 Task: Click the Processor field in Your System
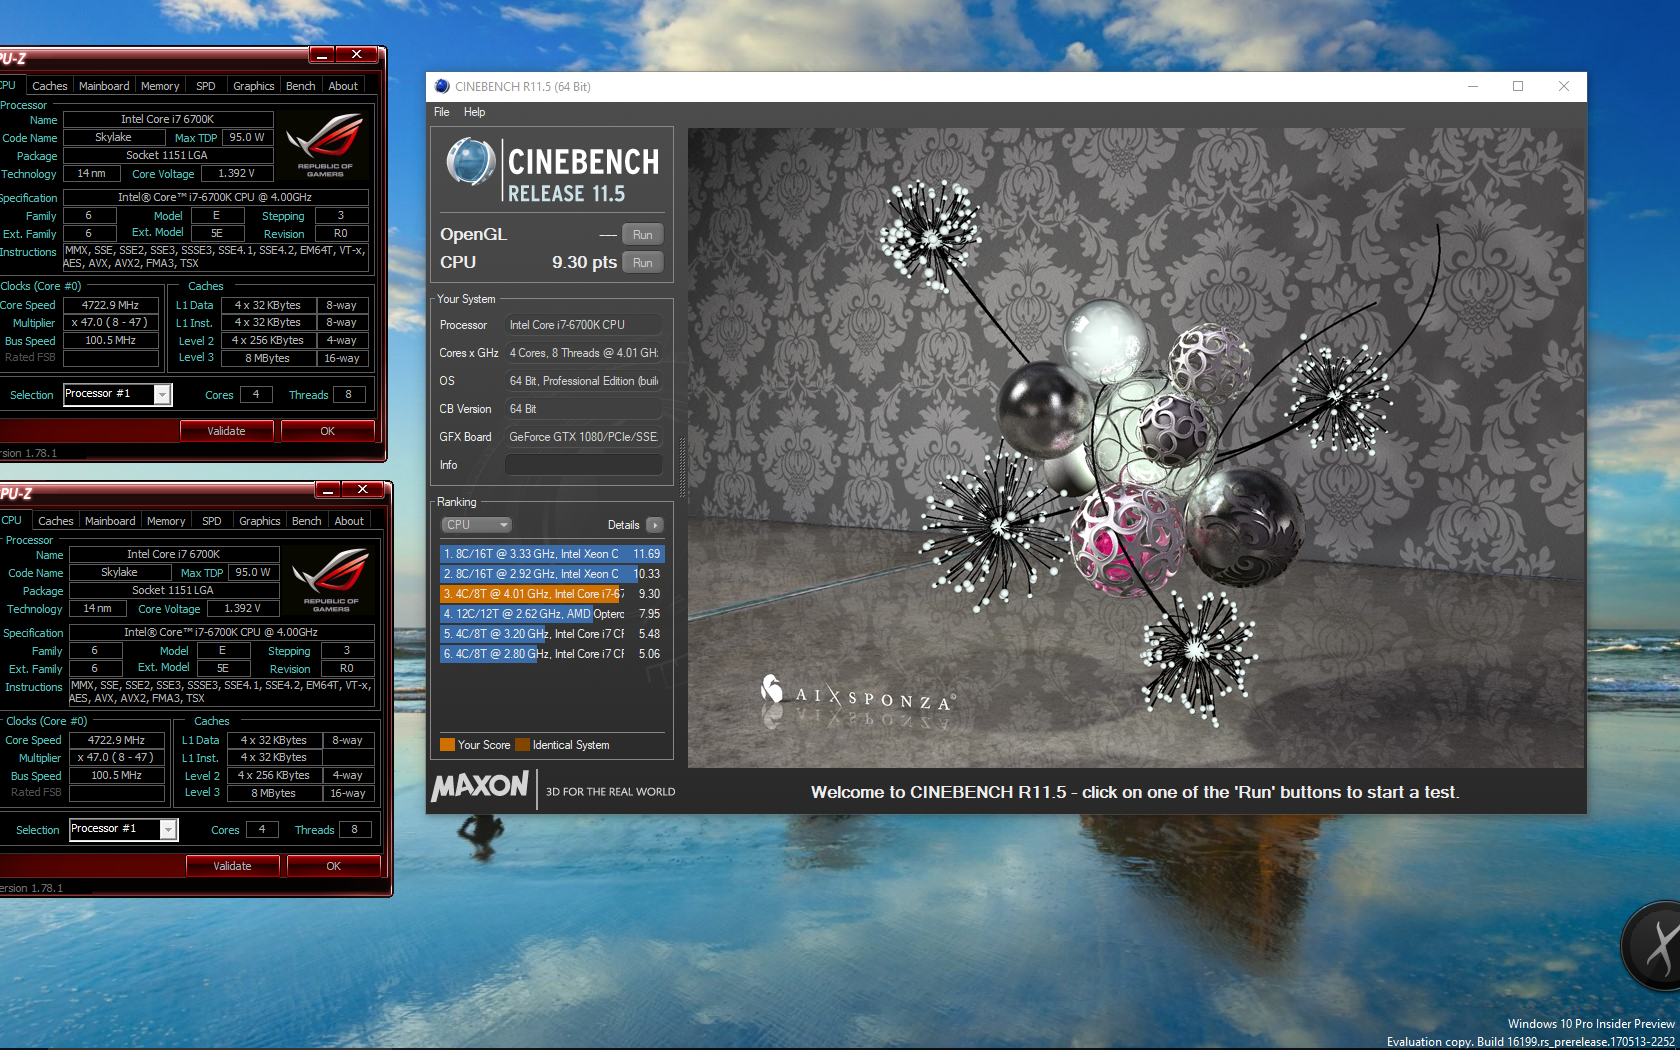[583, 325]
